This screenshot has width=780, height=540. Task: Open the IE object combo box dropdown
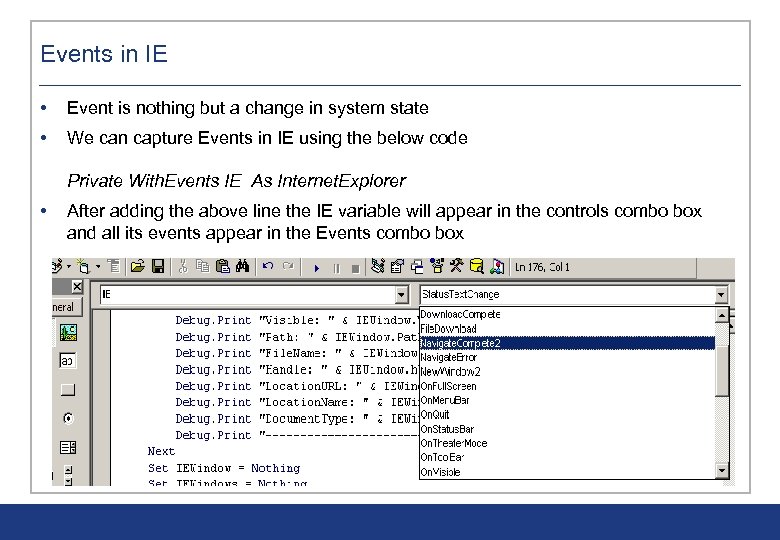[x=401, y=295]
